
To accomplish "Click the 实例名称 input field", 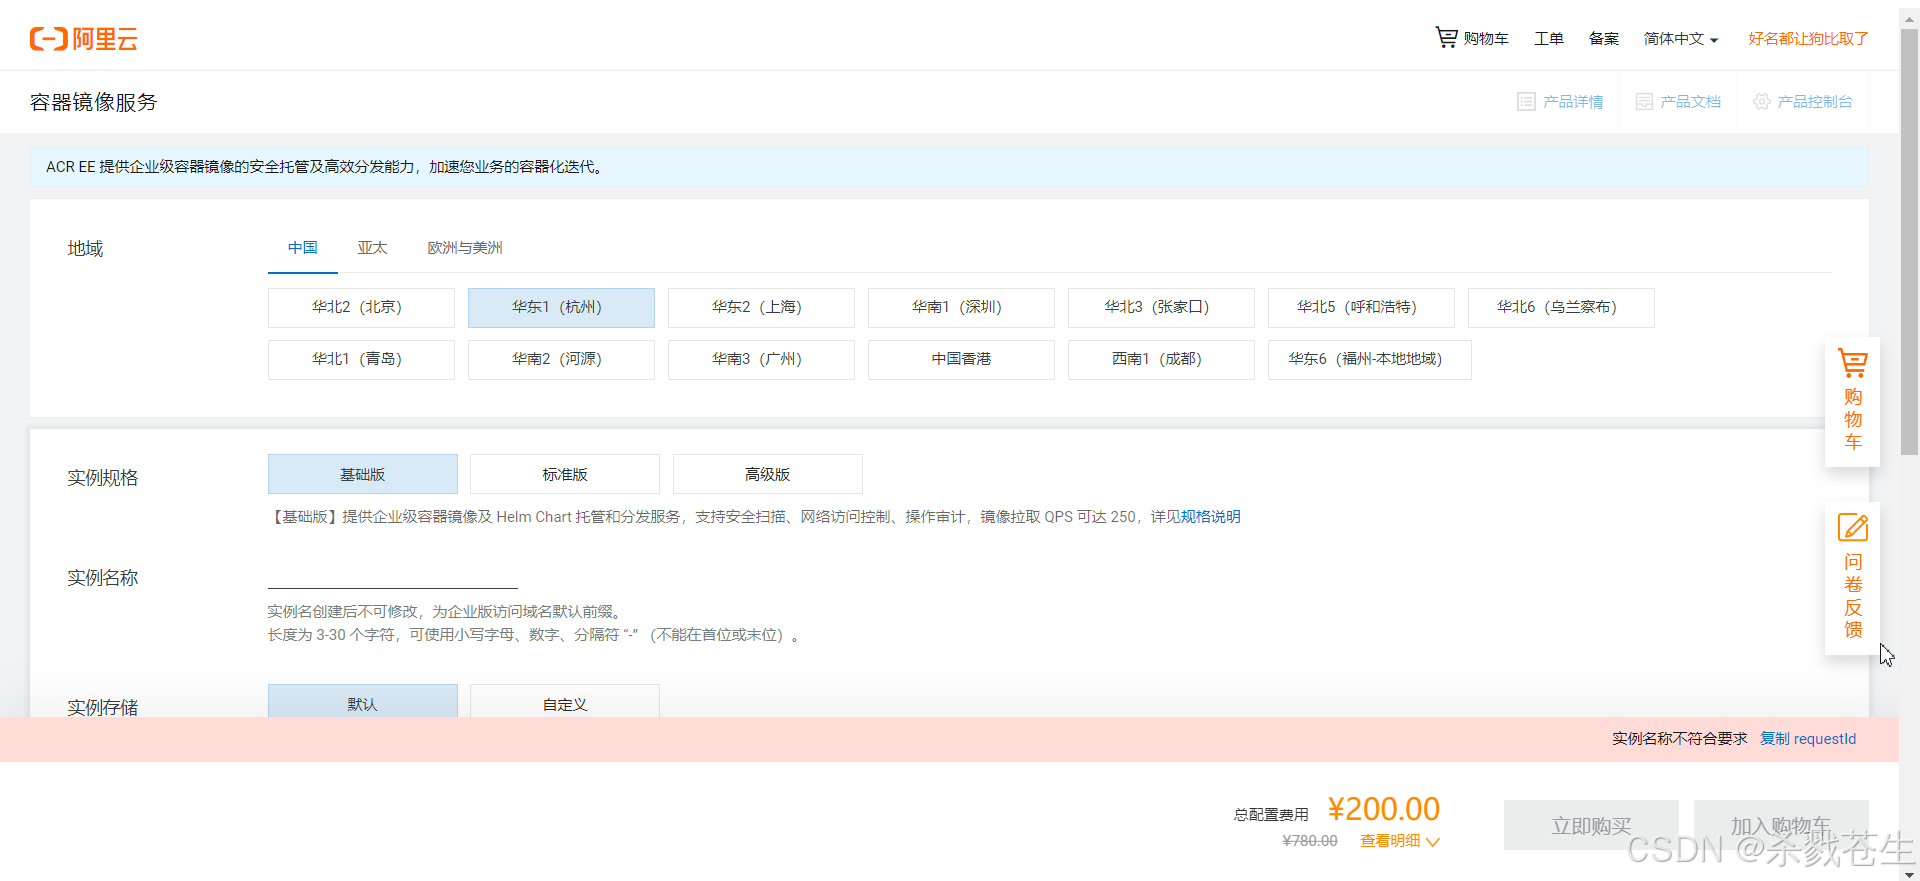I will tap(393, 575).
